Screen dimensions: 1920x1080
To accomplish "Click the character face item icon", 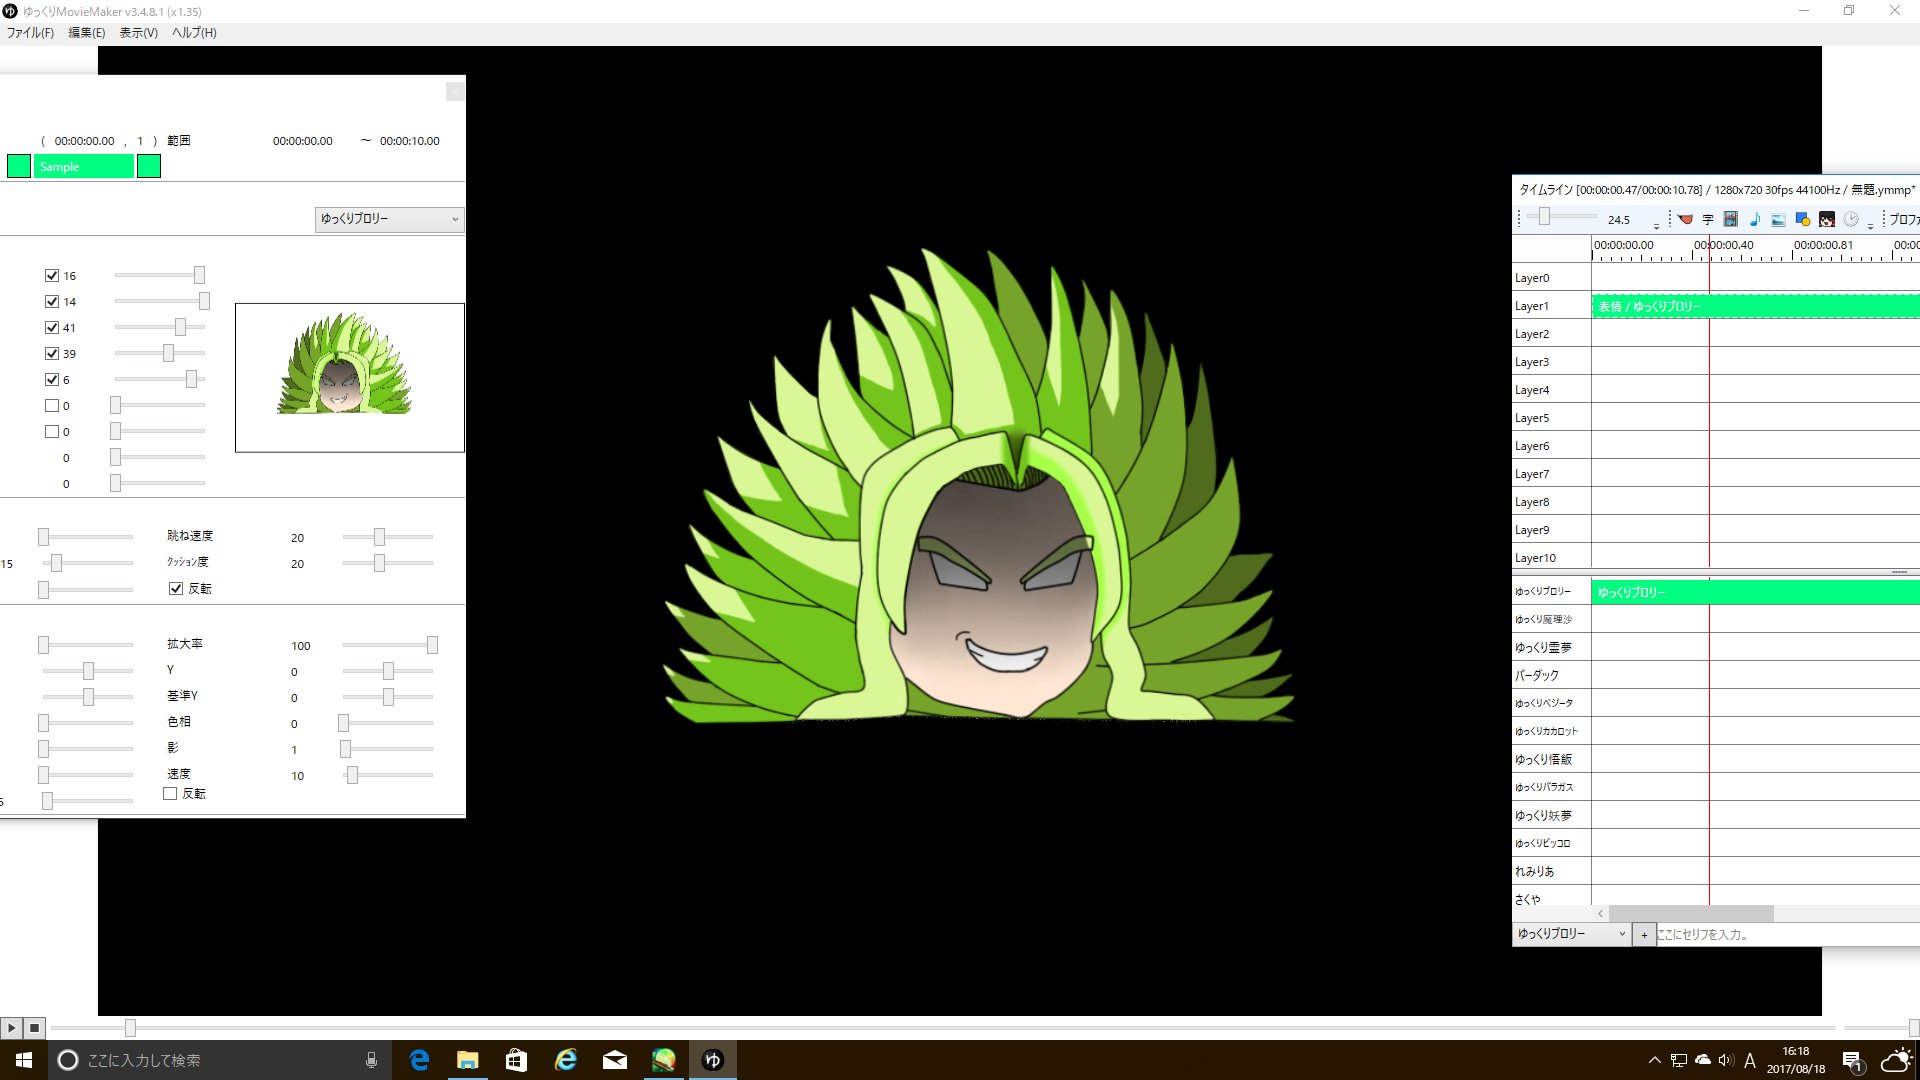I will (x=1827, y=219).
